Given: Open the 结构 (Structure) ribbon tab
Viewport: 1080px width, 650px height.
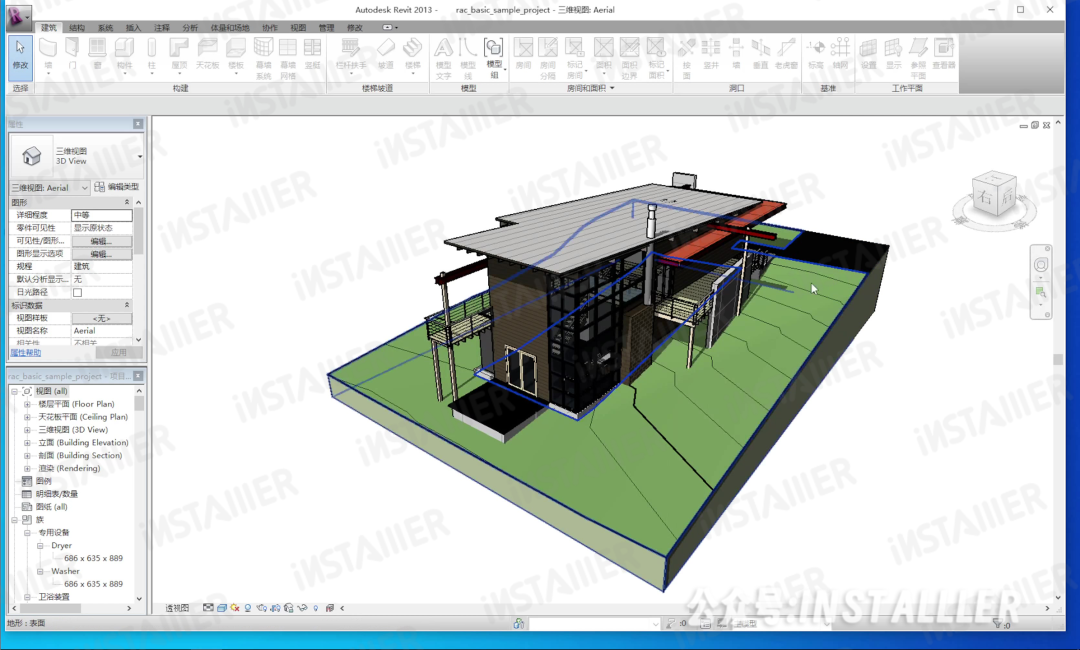Looking at the screenshot, I should (77, 28).
